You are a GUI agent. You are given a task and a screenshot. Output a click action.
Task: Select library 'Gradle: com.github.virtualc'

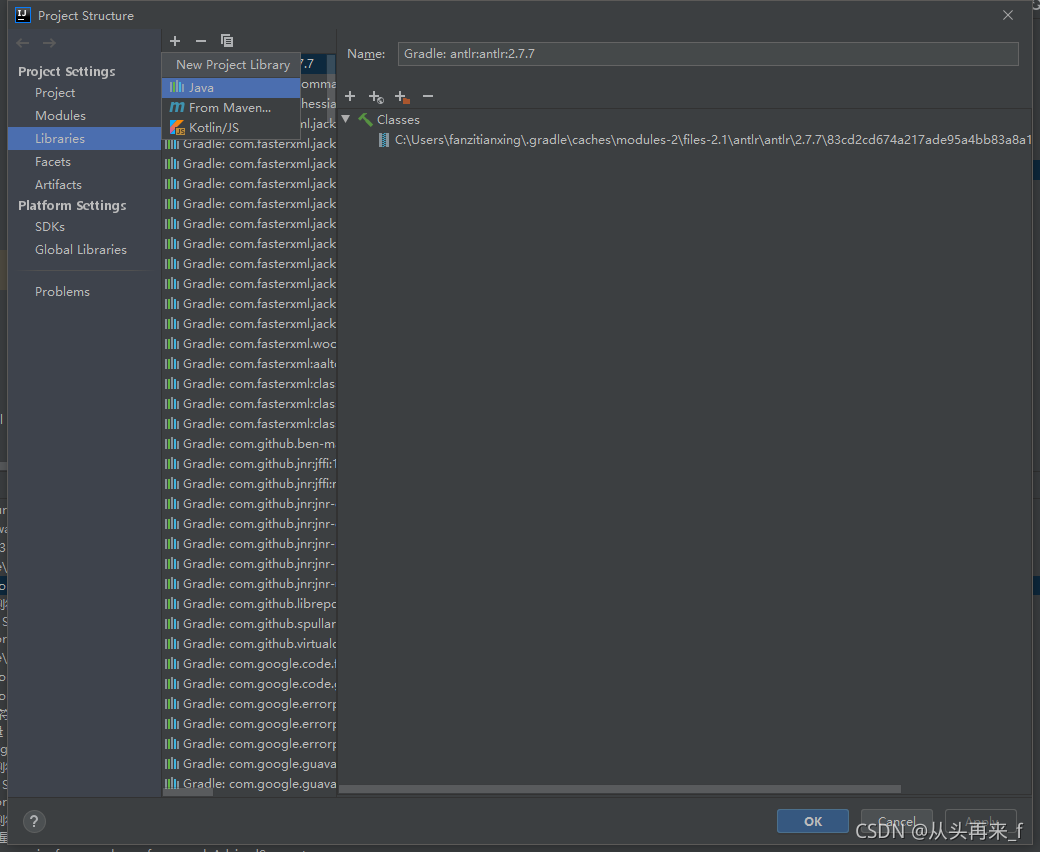click(250, 643)
